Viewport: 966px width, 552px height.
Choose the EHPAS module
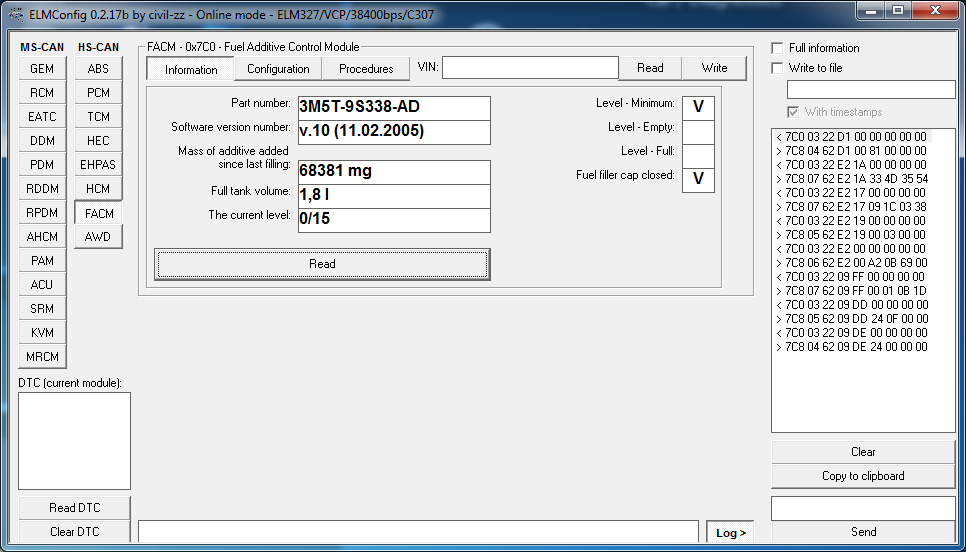[98, 165]
